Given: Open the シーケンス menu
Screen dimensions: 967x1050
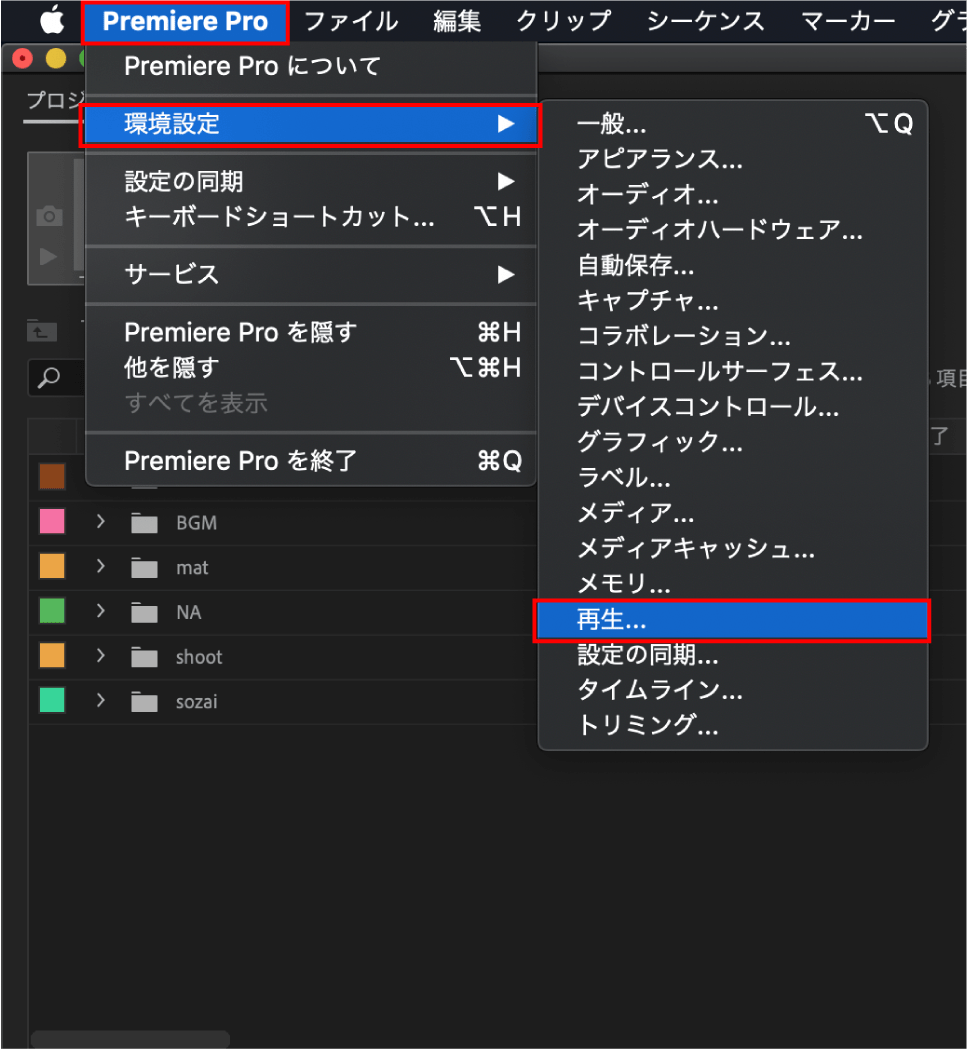Looking at the screenshot, I should click(x=705, y=21).
